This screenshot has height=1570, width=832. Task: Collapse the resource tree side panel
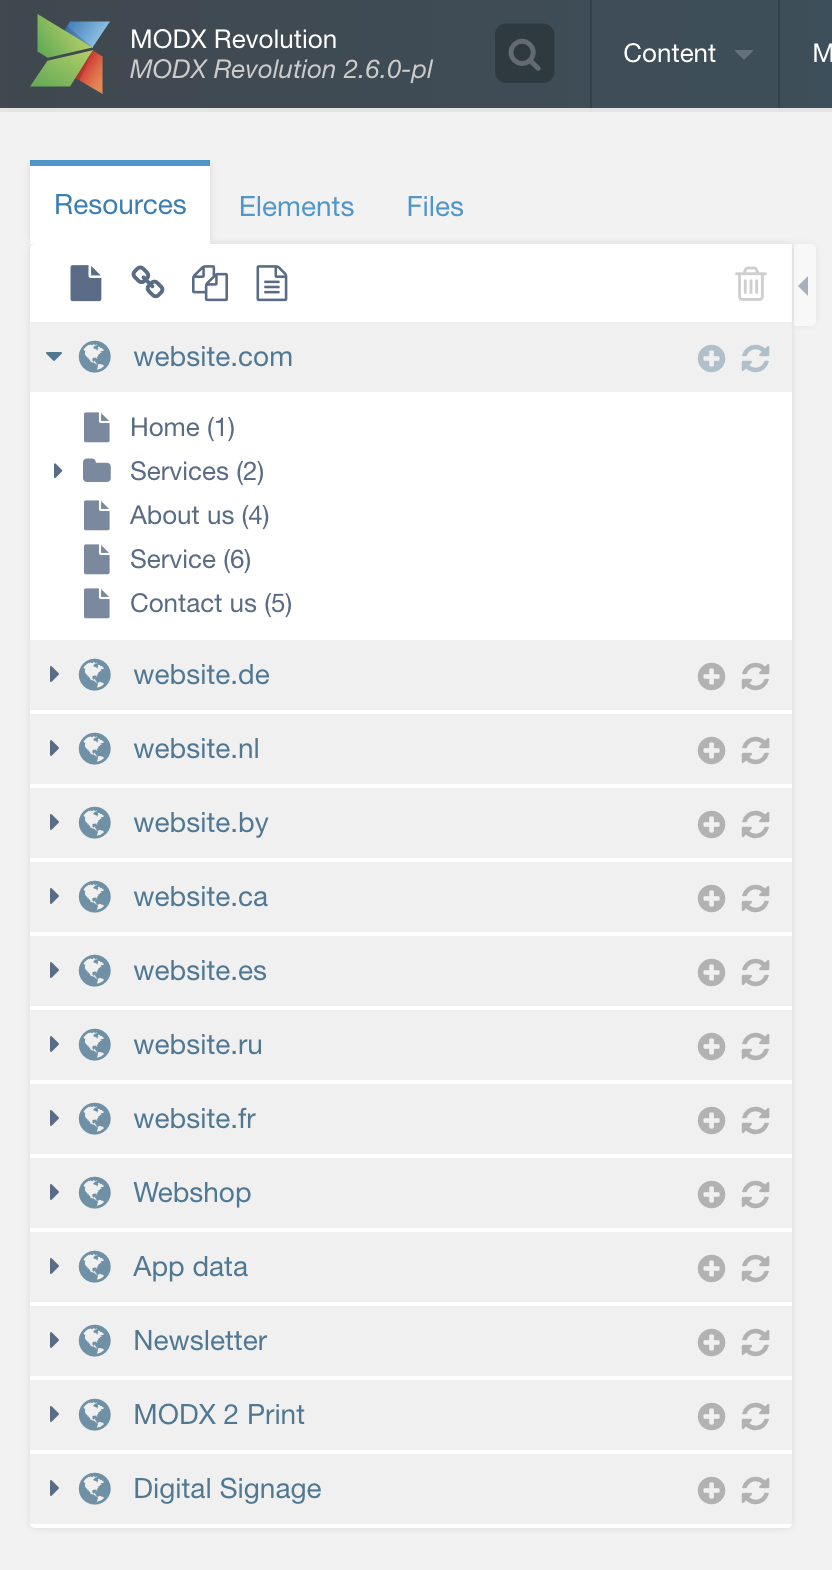pos(804,286)
